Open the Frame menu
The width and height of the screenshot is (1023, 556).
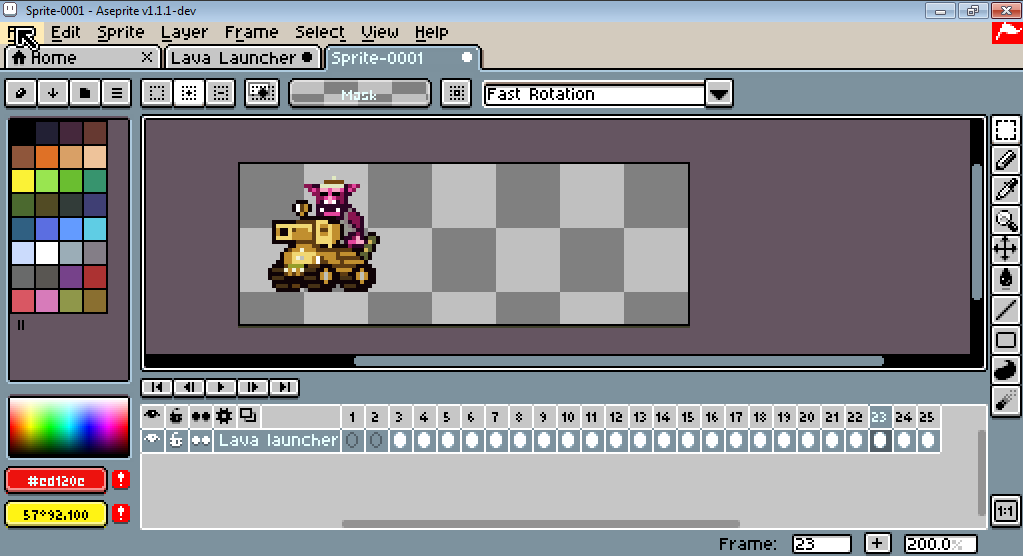tap(251, 33)
